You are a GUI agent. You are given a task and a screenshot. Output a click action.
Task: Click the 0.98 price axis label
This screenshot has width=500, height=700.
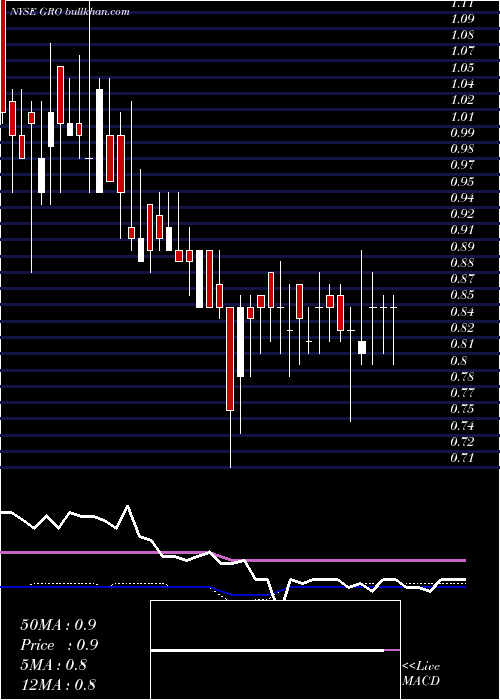(x=462, y=149)
